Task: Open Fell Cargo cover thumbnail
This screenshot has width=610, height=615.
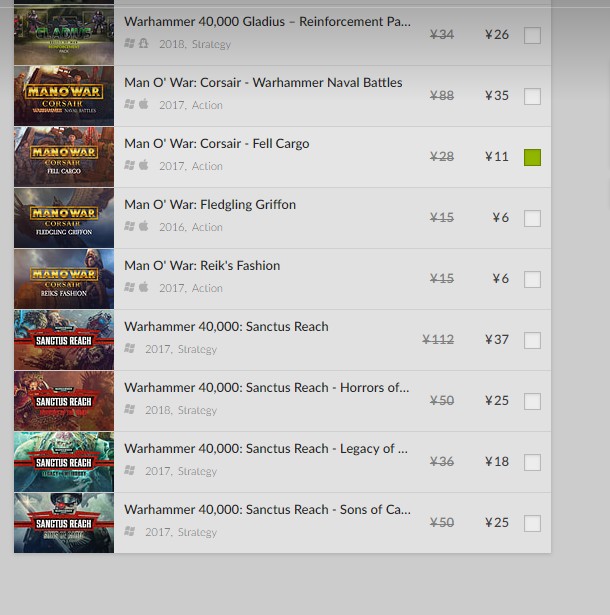Action: [x=64, y=157]
